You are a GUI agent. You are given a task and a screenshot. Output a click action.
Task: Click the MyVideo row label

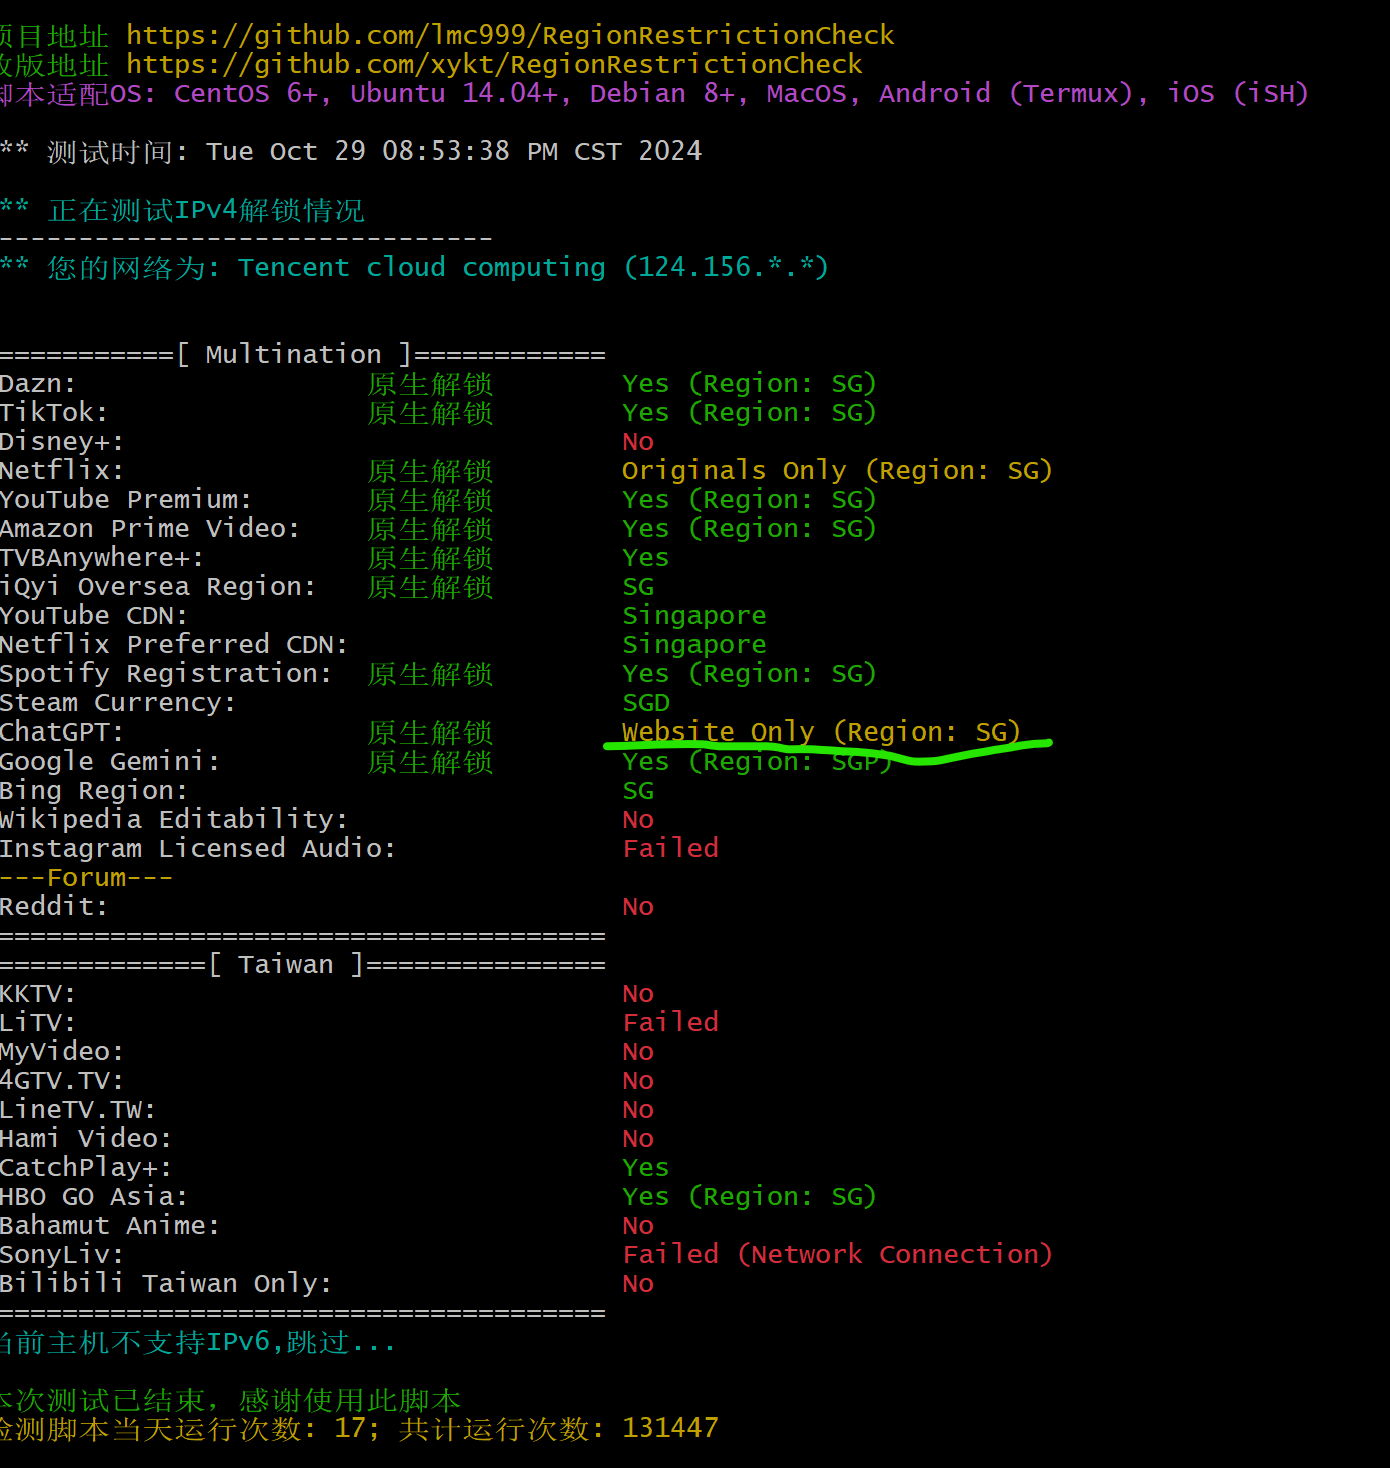pyautogui.click(x=62, y=1051)
